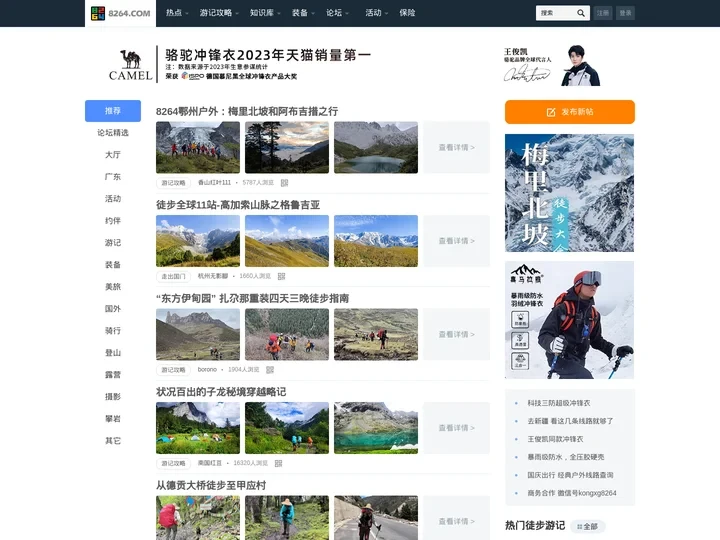Open the 保险 nav item
The width and height of the screenshot is (720, 540).
pos(407,13)
